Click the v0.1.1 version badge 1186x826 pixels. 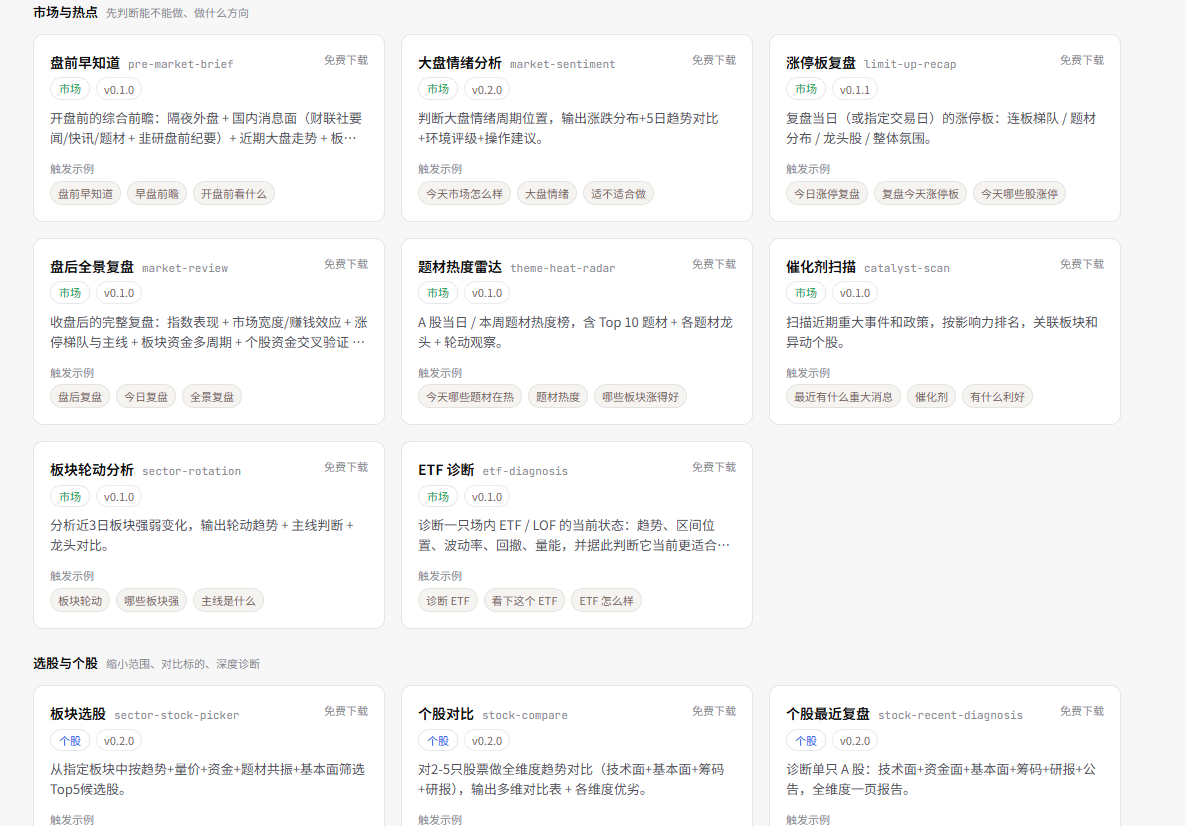click(x=855, y=89)
